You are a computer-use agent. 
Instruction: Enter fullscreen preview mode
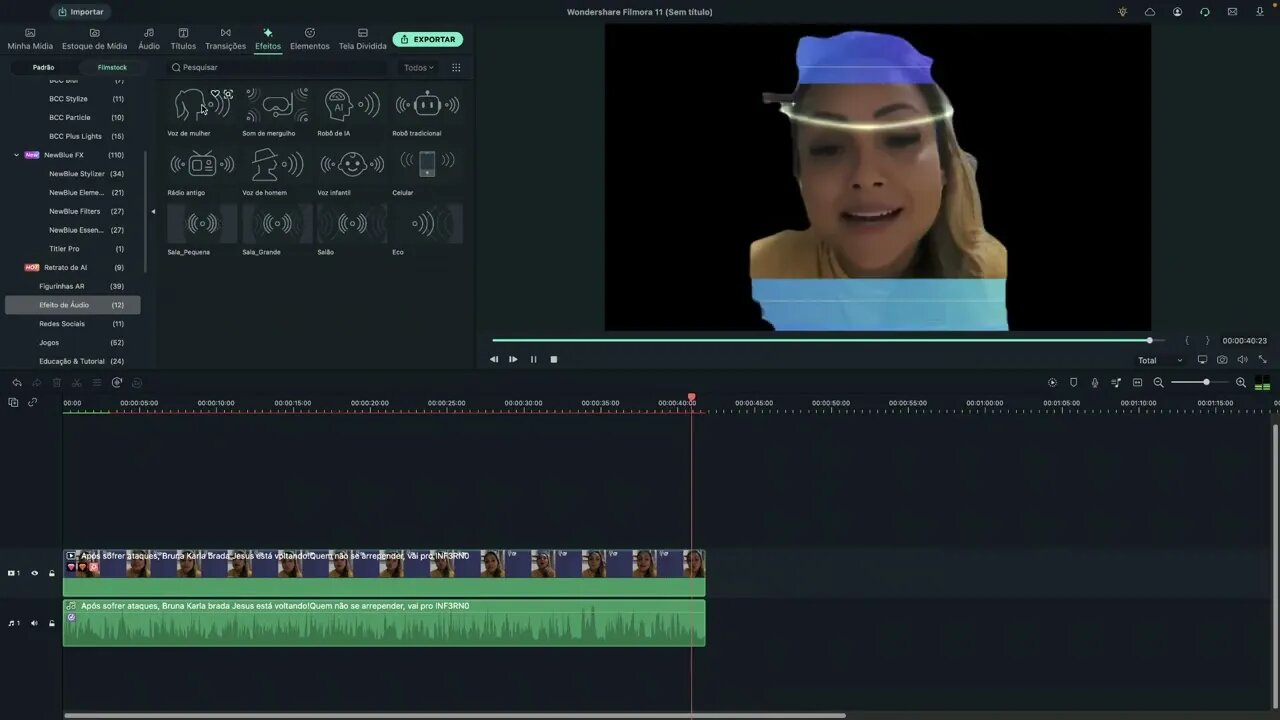point(1262,360)
